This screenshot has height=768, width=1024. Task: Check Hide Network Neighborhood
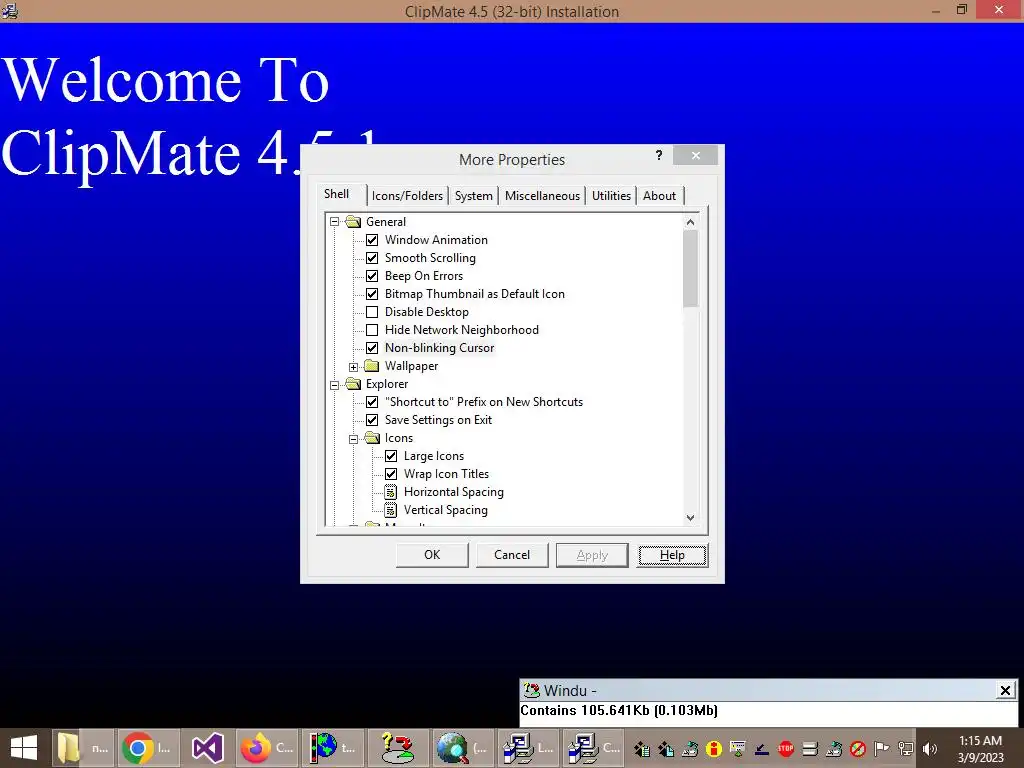[372, 330]
